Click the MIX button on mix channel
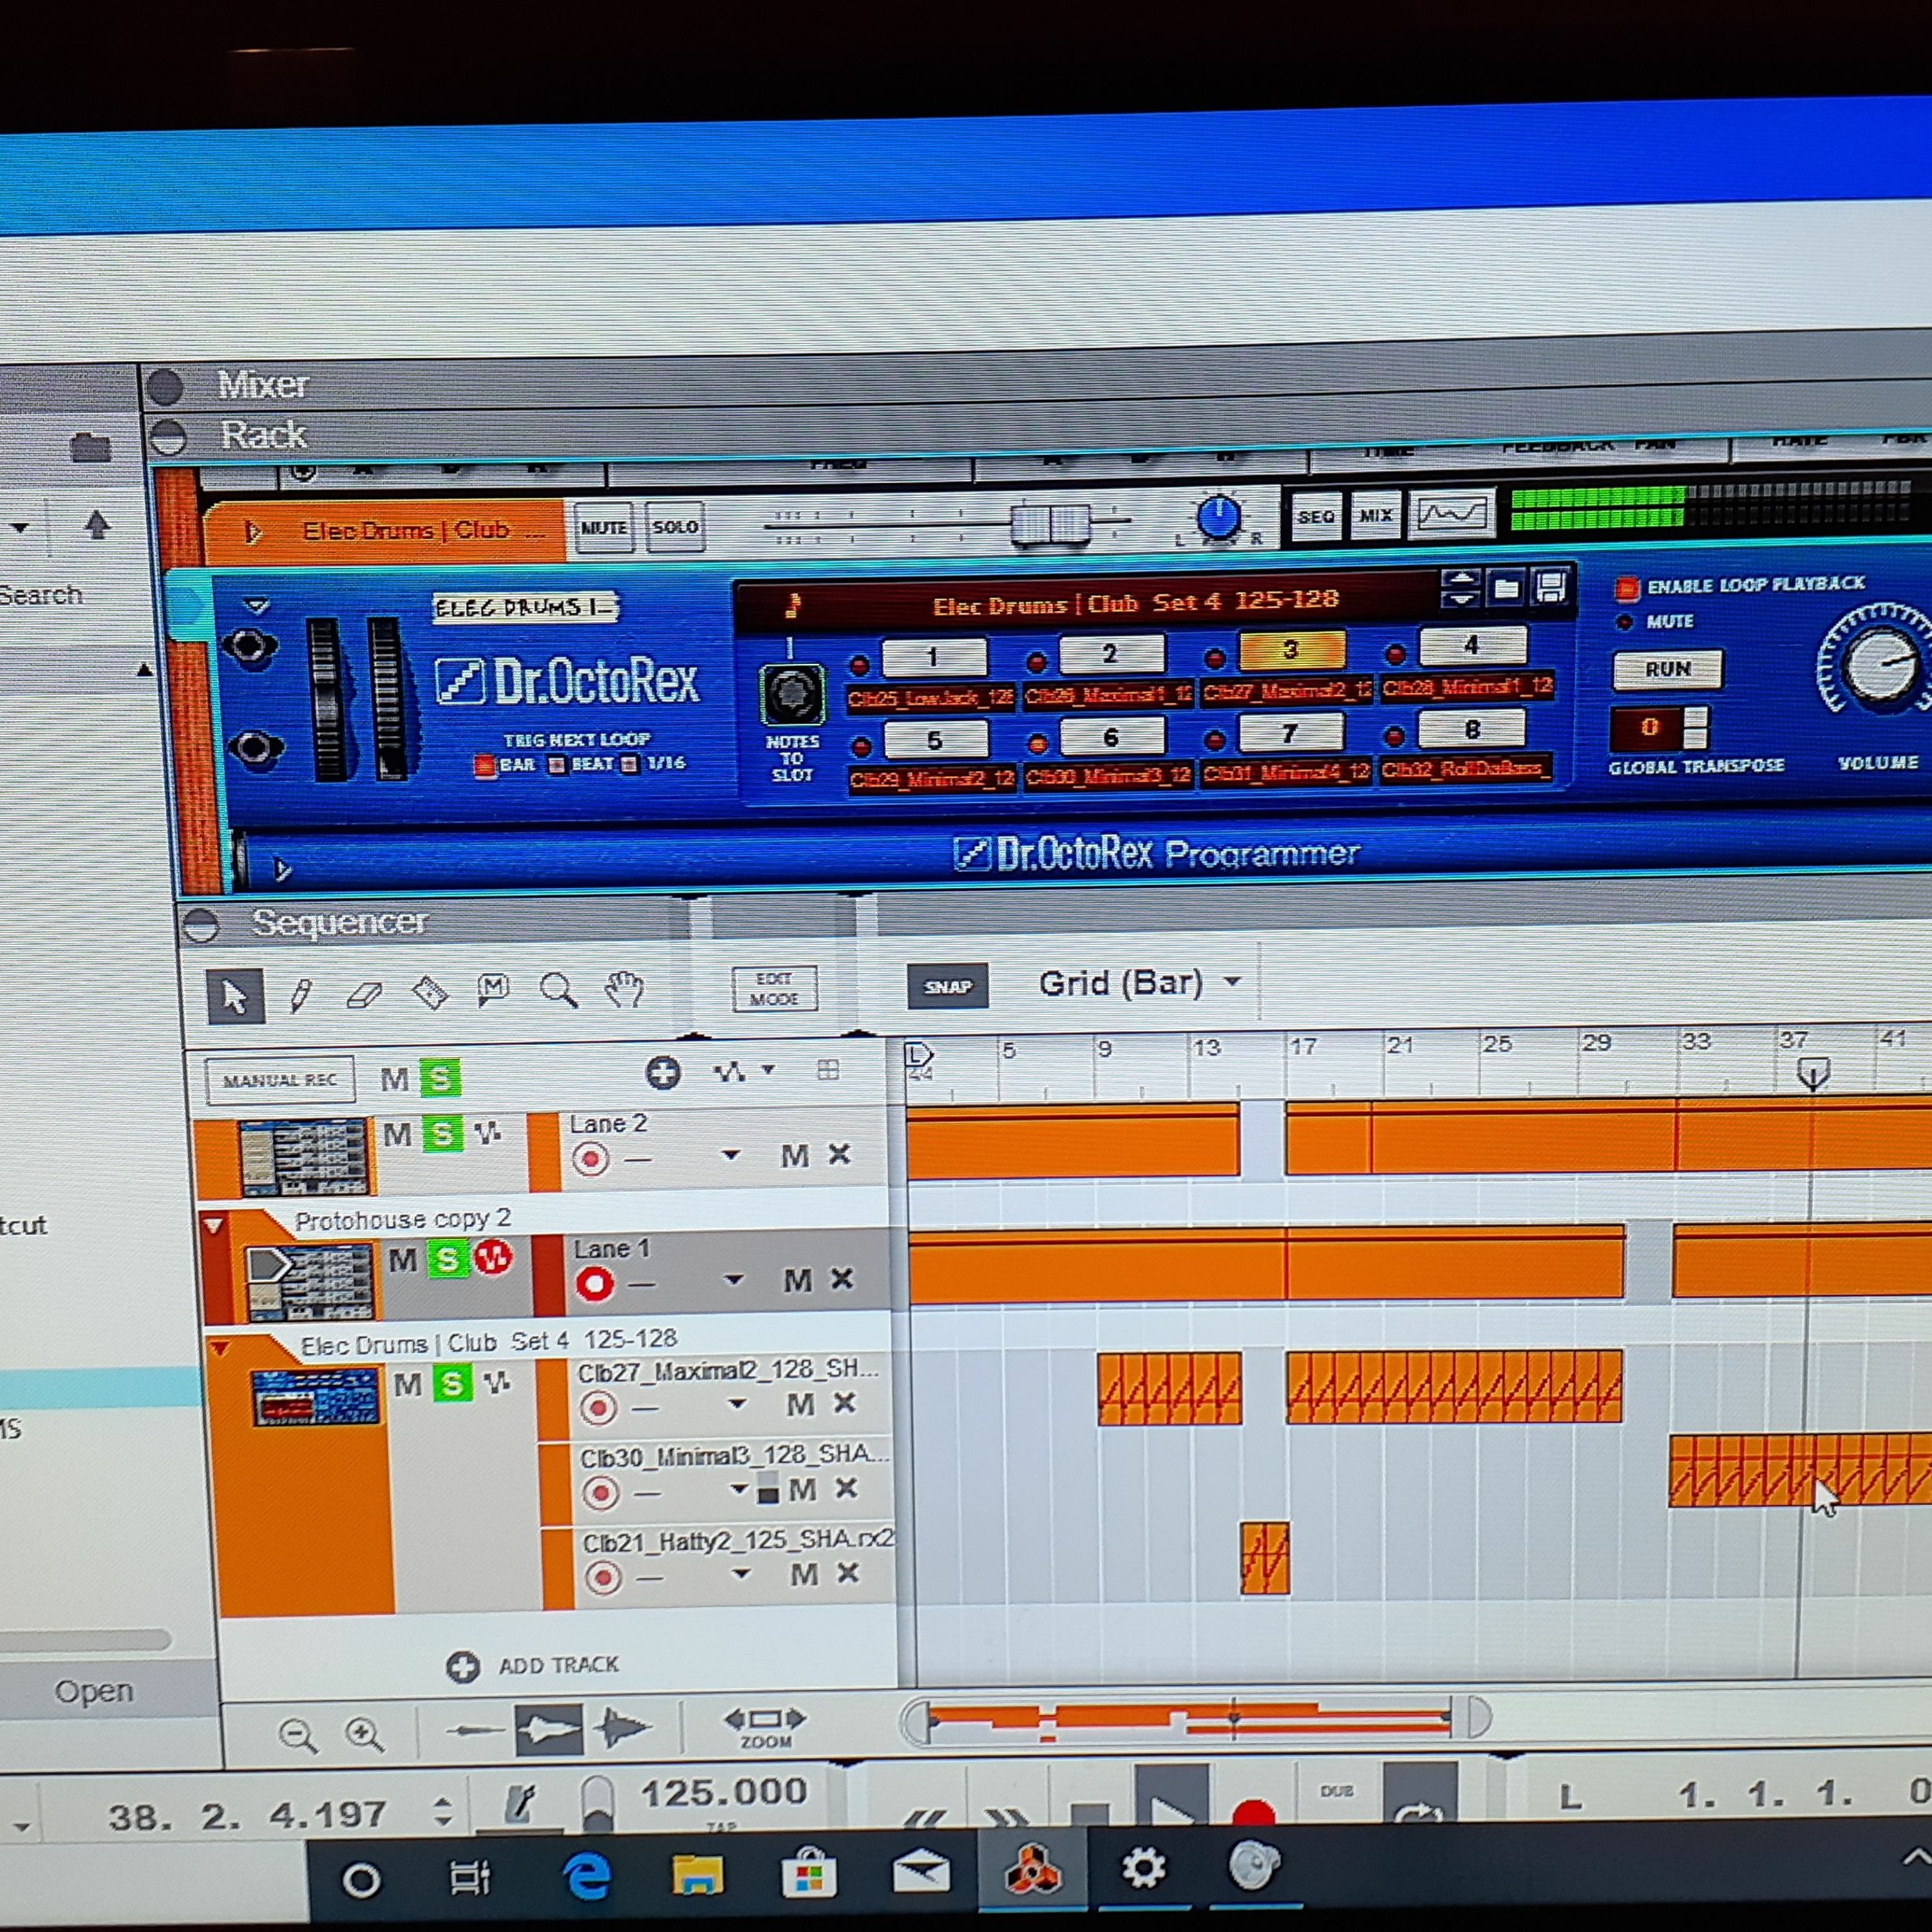Screen dimensions: 1932x1932 [x=1376, y=515]
